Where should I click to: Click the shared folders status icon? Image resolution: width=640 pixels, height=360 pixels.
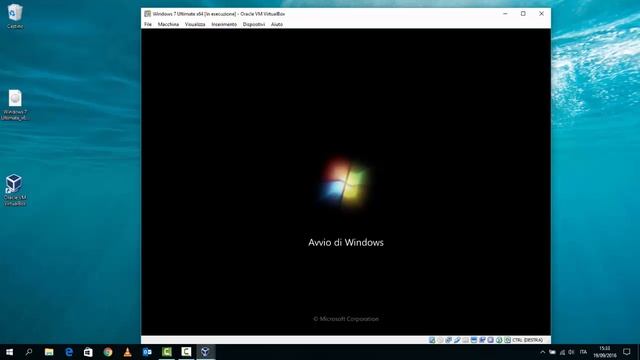(x=465, y=340)
